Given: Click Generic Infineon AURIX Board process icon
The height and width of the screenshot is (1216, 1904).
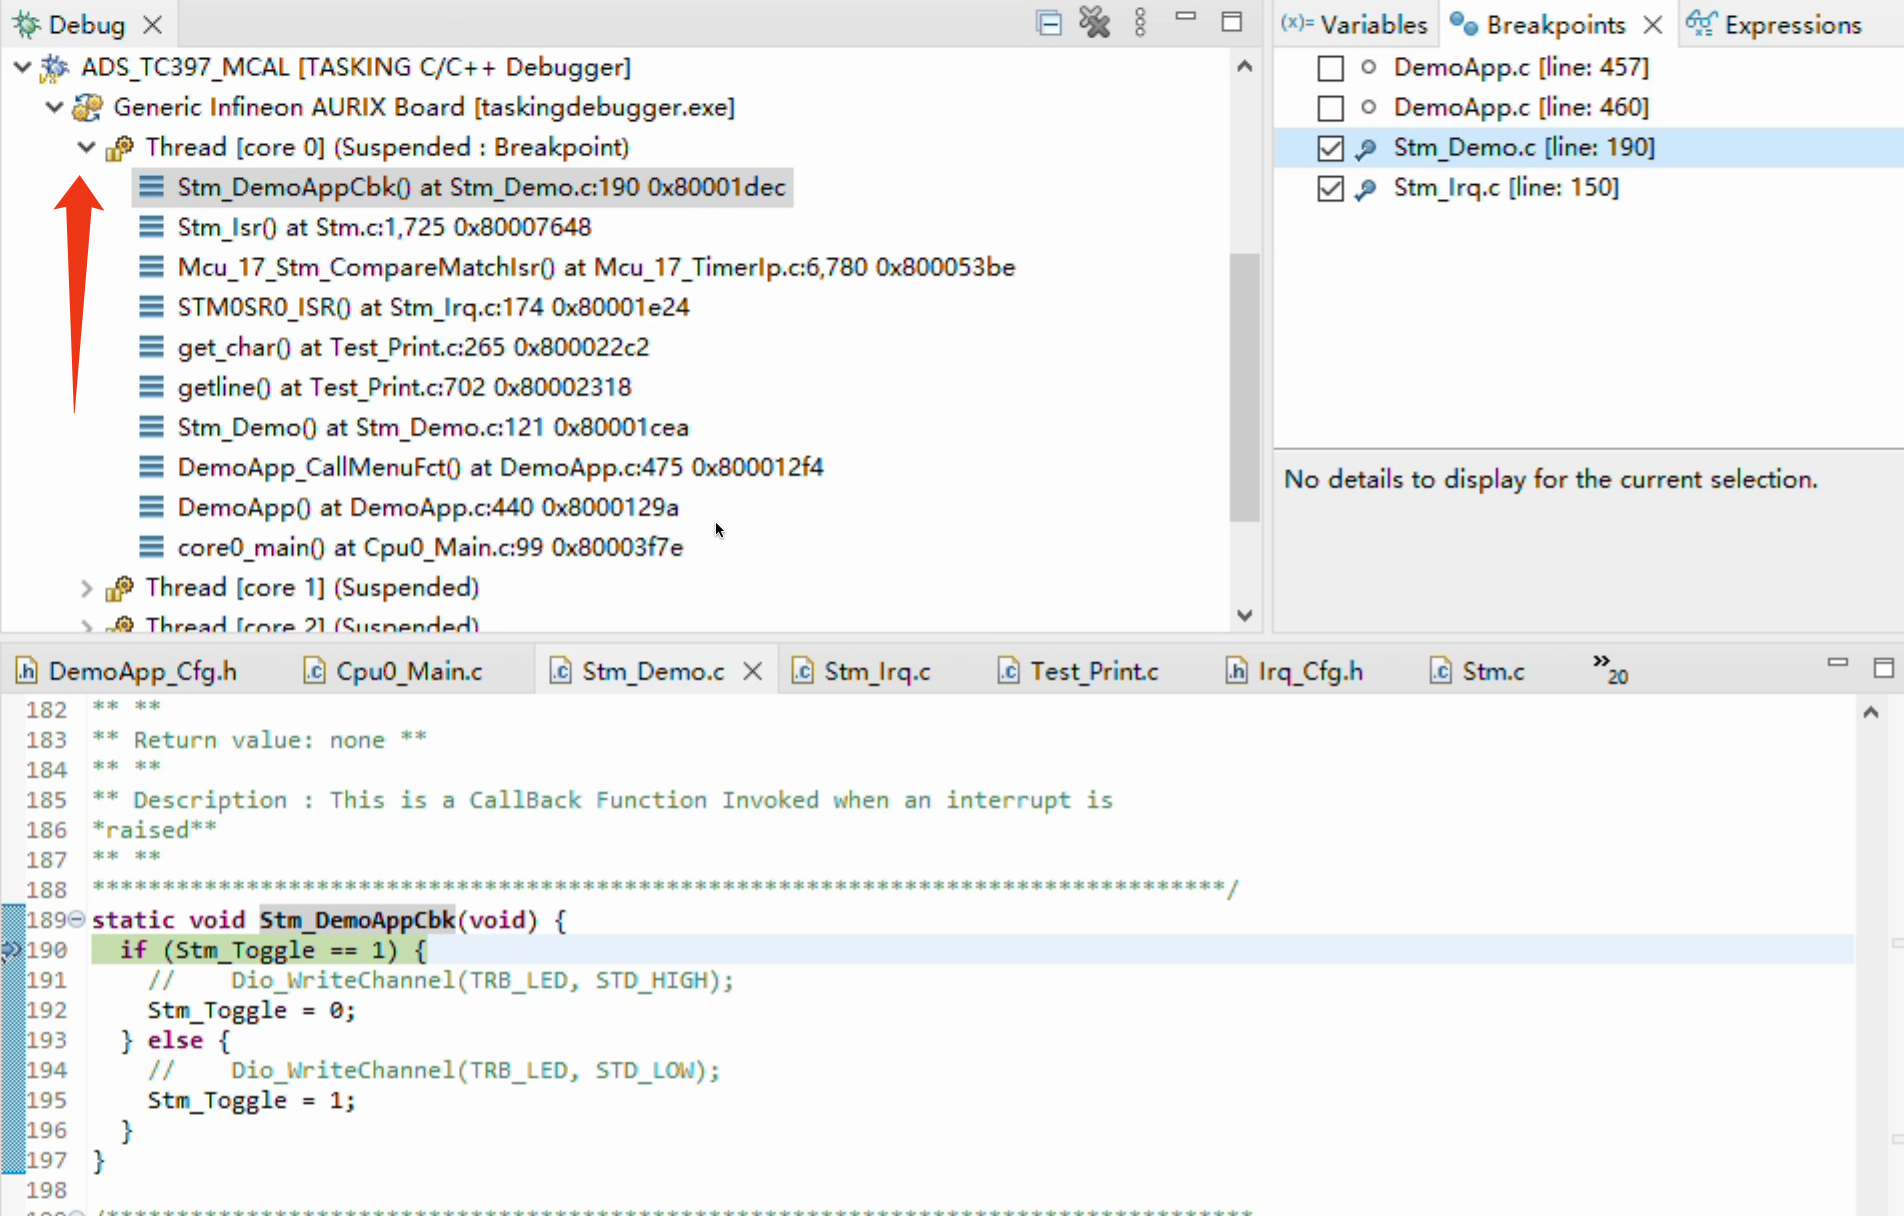Looking at the screenshot, I should tap(88, 107).
